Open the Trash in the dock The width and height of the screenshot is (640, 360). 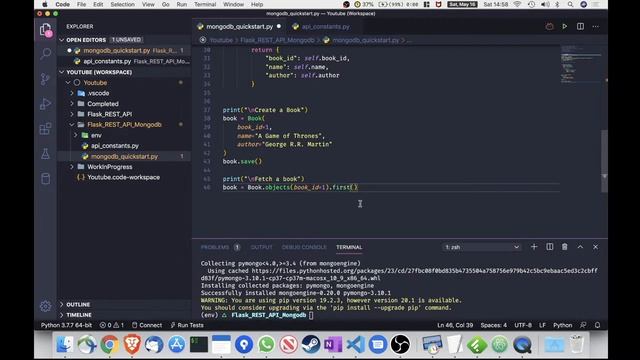click(576, 344)
